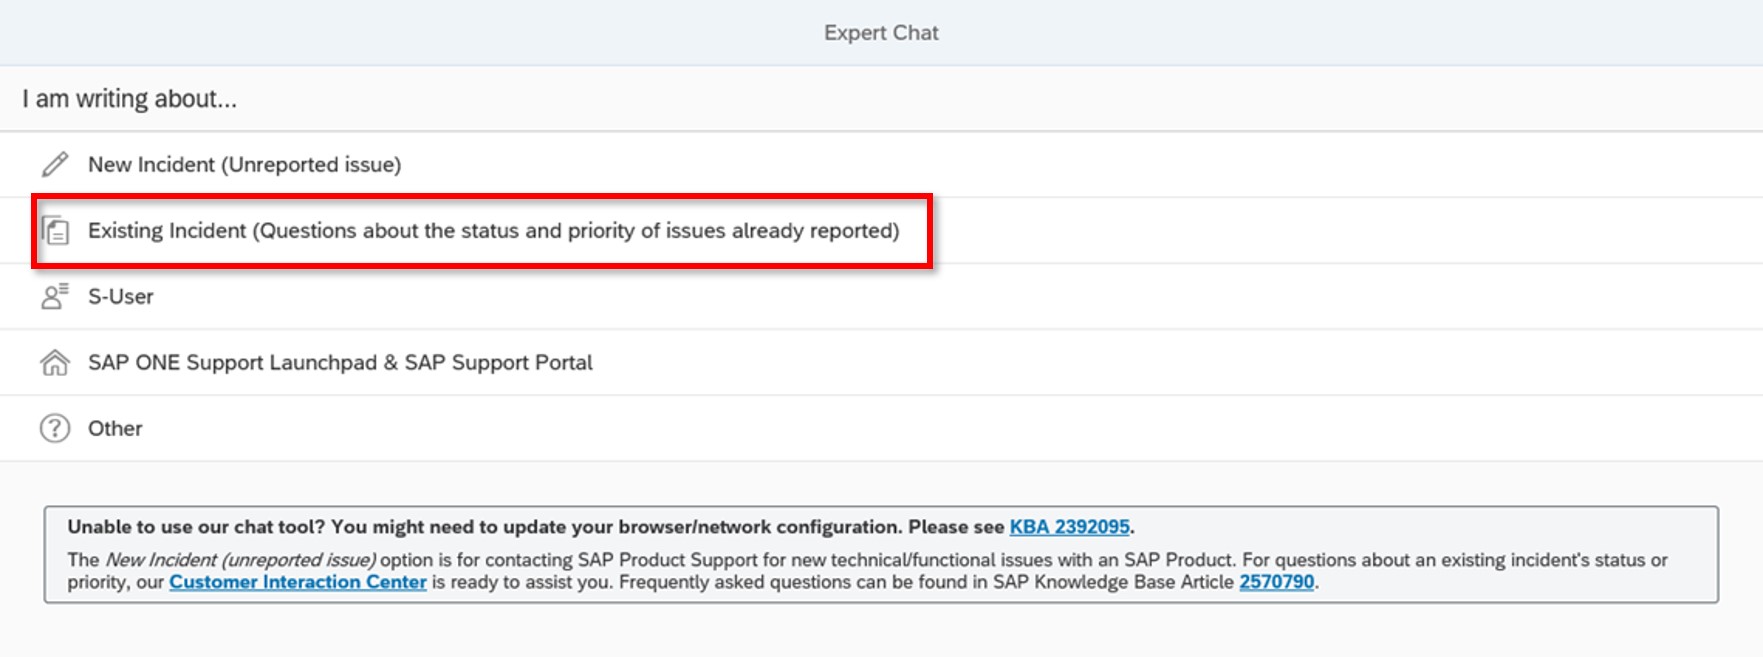The height and width of the screenshot is (657, 1763).
Task: Open Knowledge Base Article 2570790 link
Action: [x=1276, y=582]
